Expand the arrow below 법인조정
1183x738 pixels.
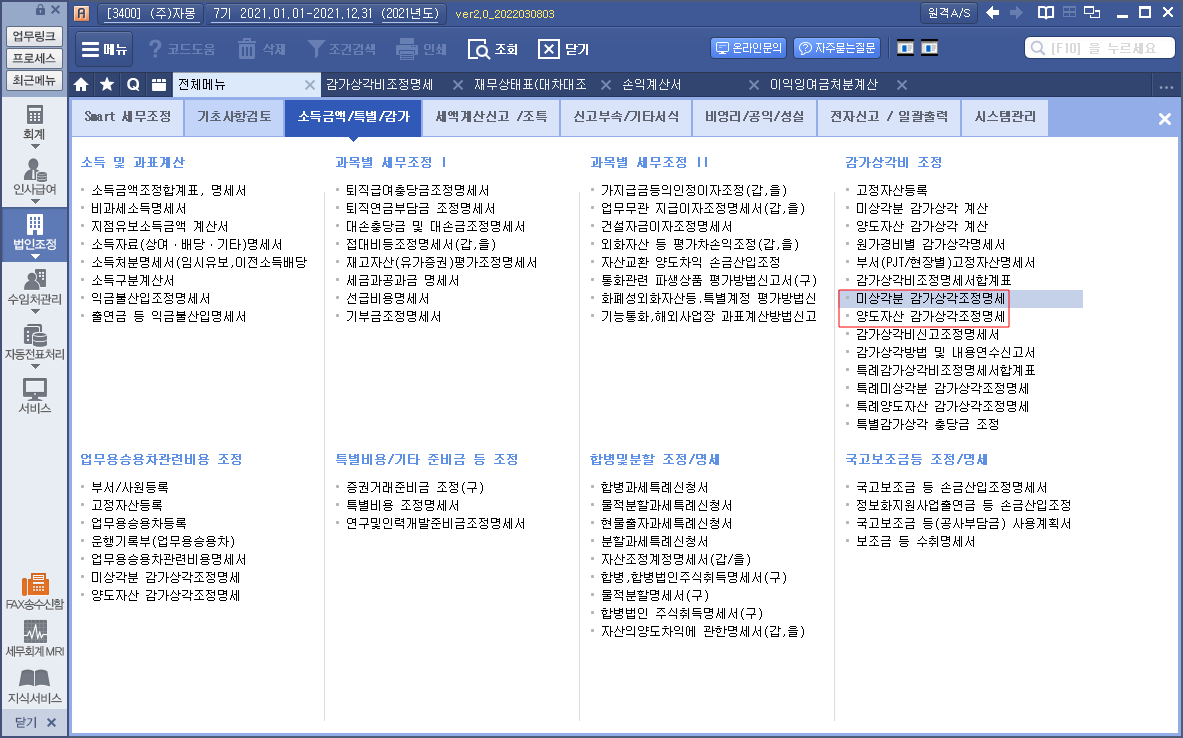click(x=34, y=256)
